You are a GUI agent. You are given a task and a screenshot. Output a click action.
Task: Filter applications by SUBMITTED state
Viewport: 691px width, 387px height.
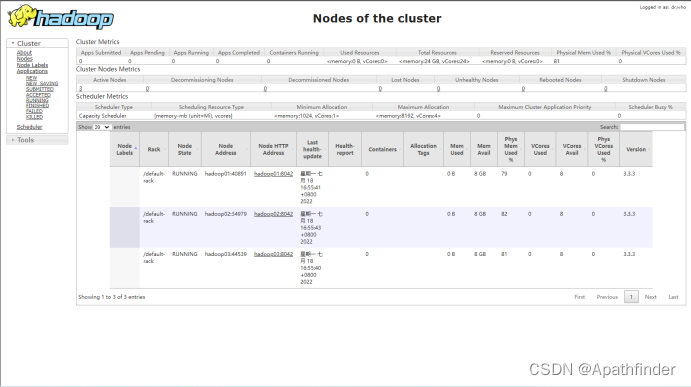pyautogui.click(x=40, y=89)
